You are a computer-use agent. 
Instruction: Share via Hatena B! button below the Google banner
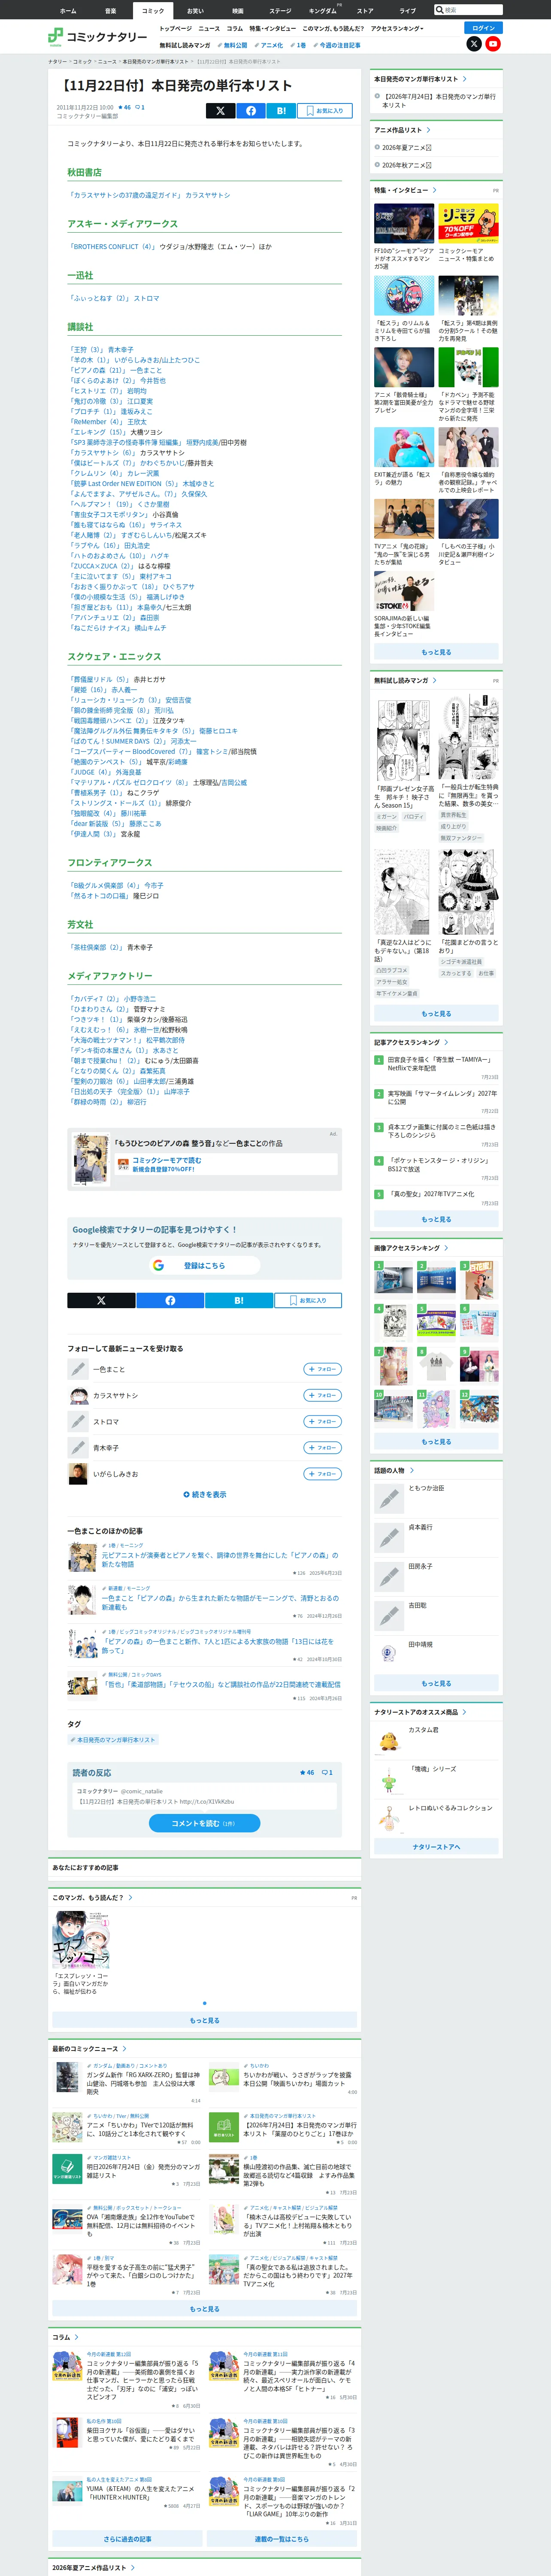[x=239, y=1300]
